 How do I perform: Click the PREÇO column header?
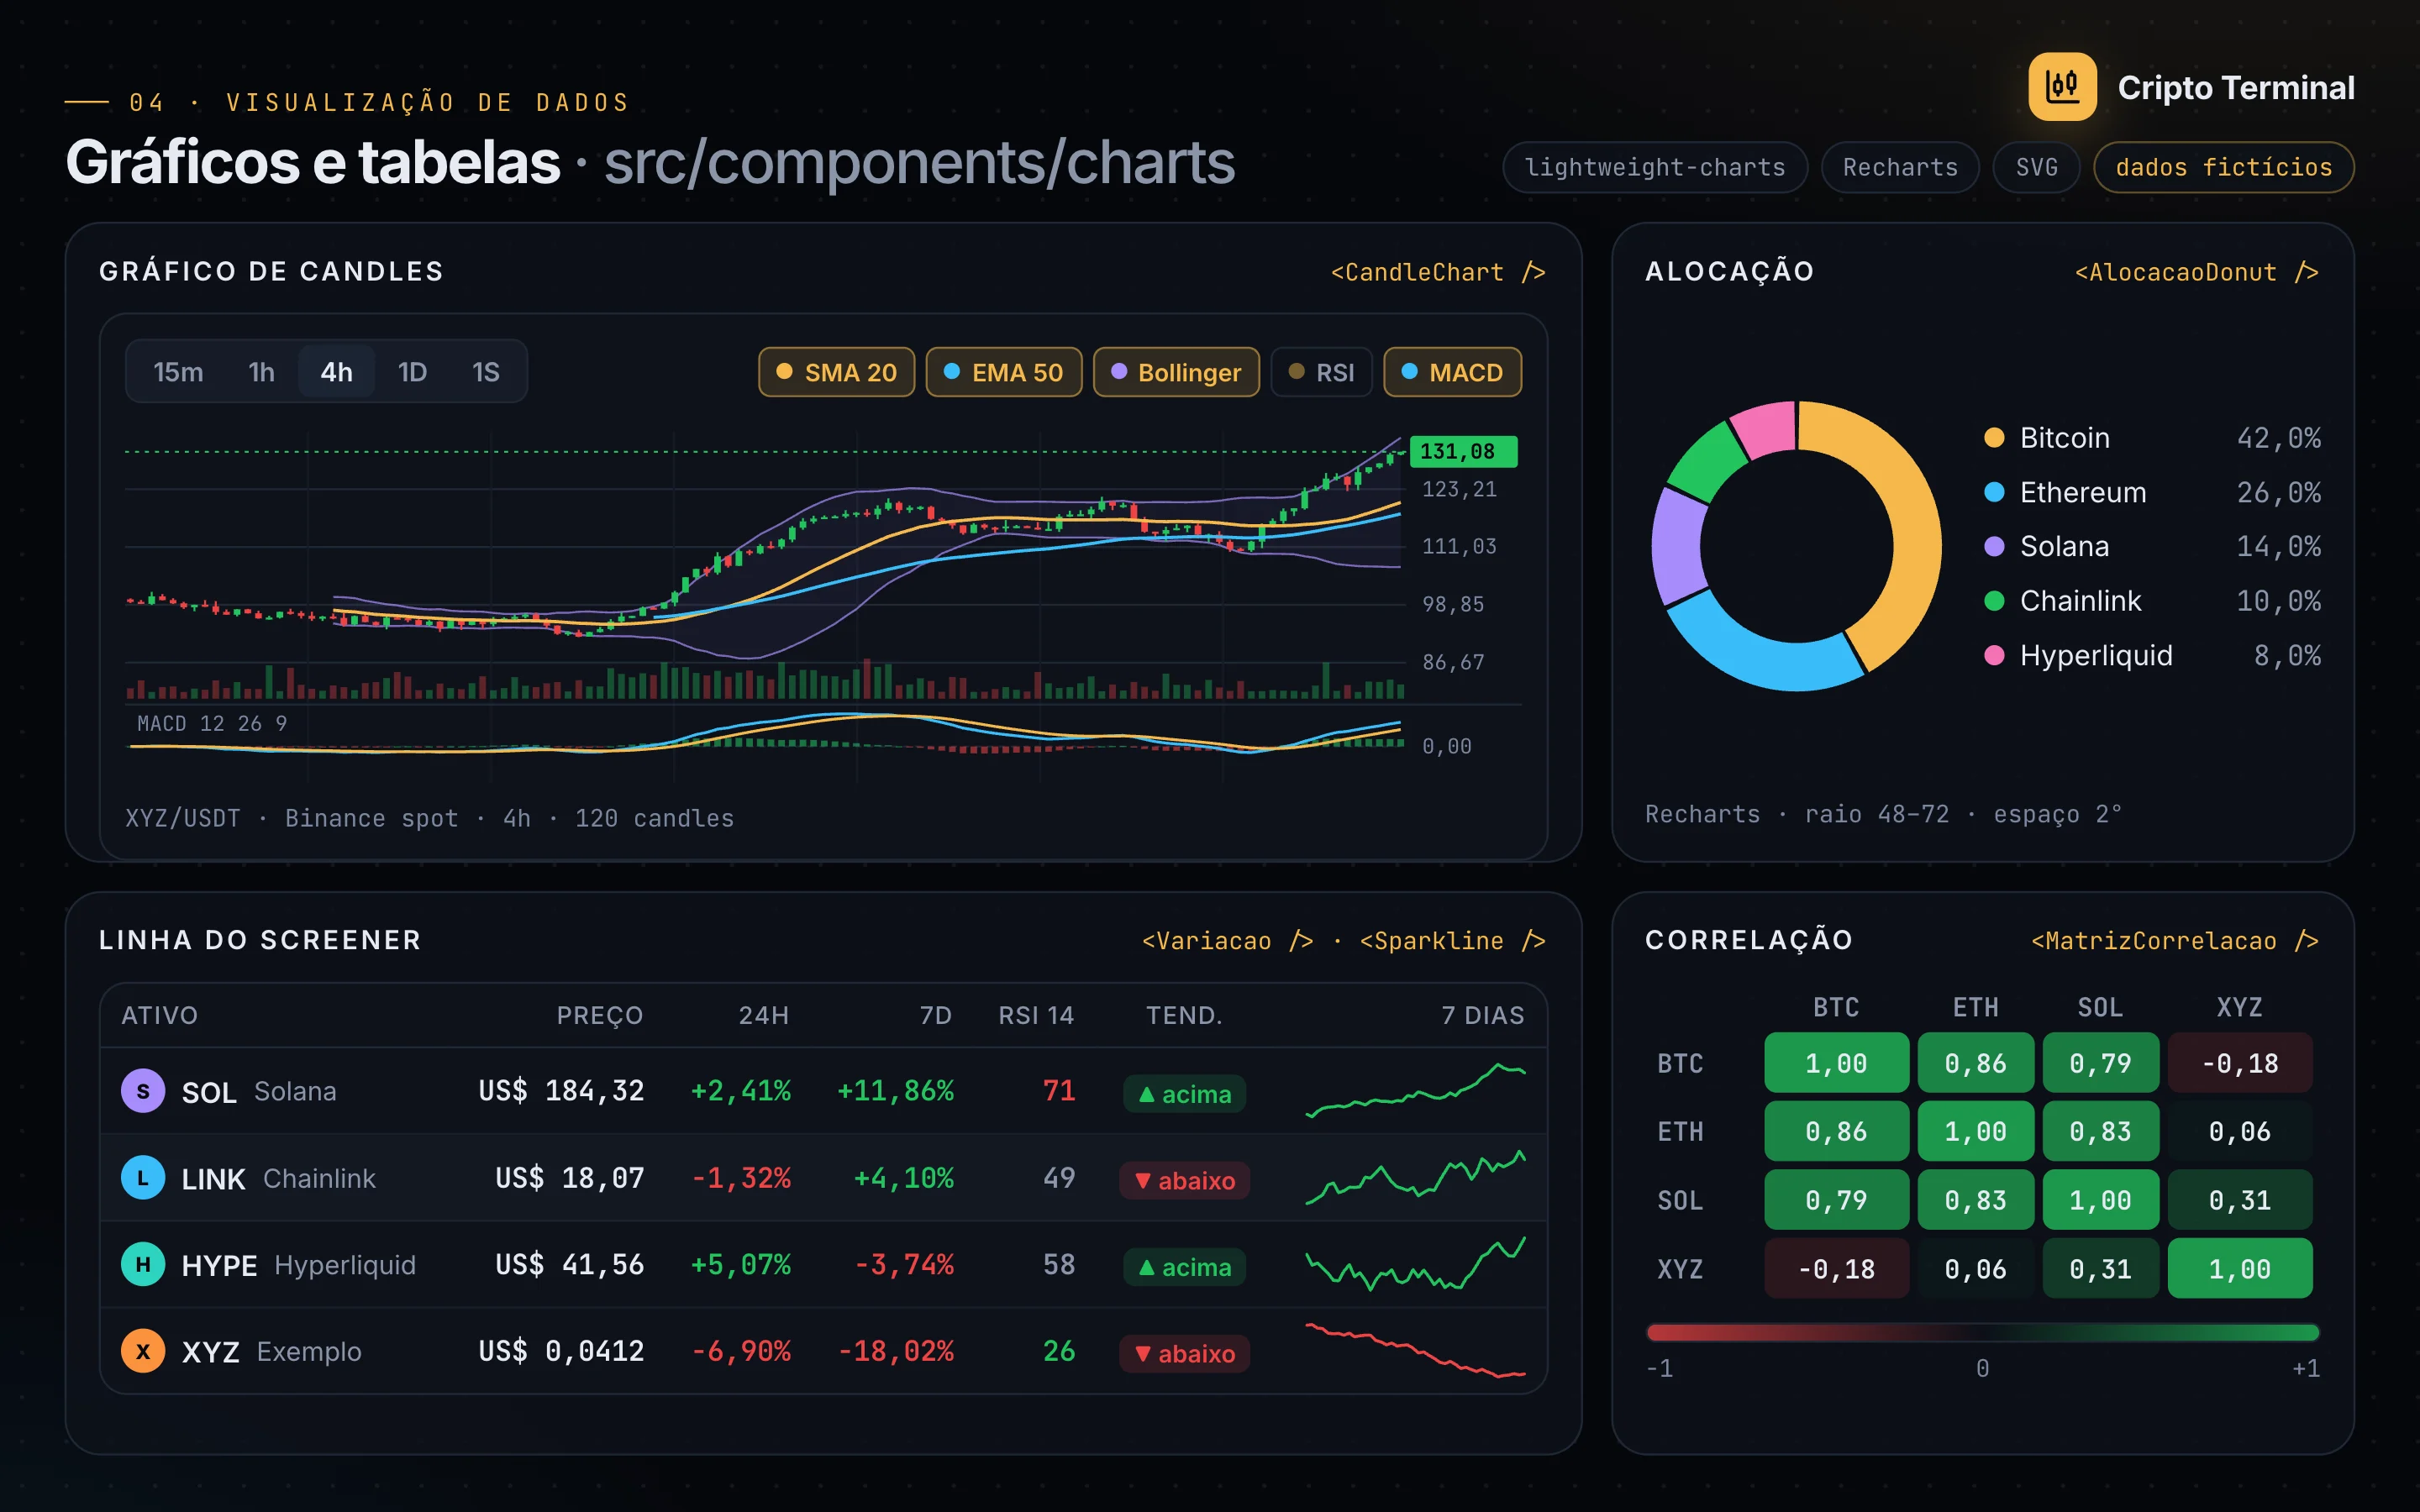[x=599, y=1015]
